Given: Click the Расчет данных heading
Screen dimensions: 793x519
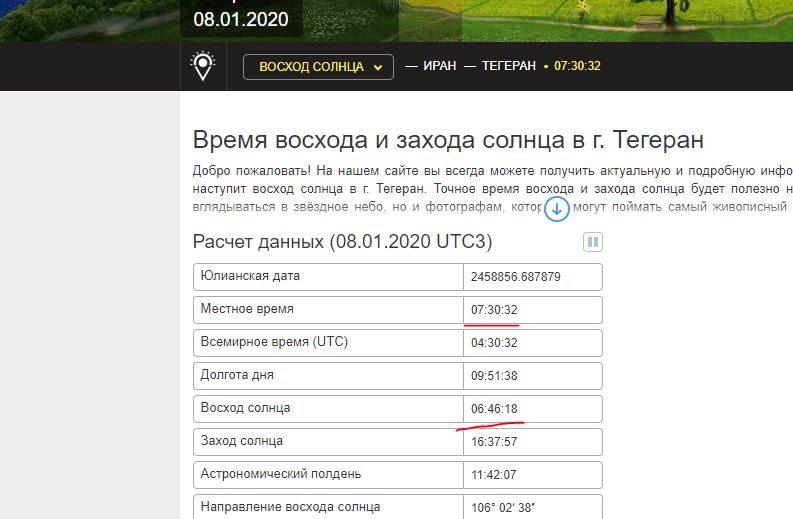Looking at the screenshot, I should [342, 242].
